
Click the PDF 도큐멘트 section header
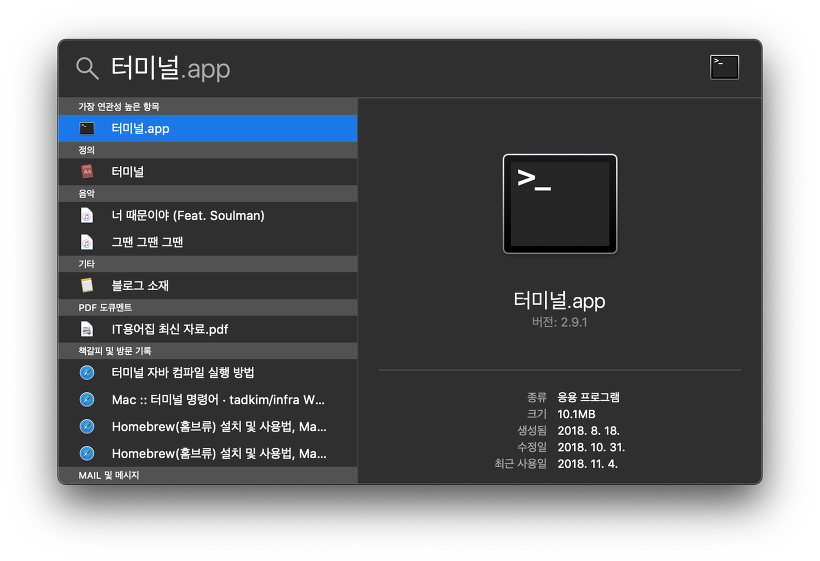pyautogui.click(x=208, y=307)
